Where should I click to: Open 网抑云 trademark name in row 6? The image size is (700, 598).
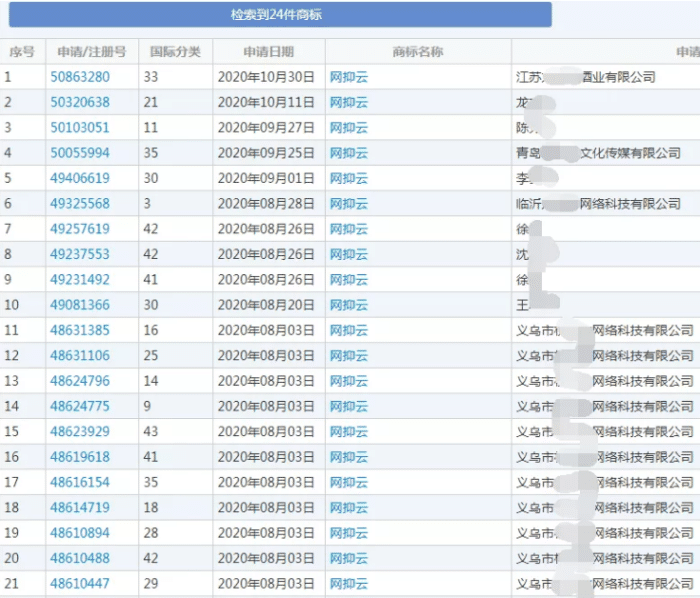(x=349, y=204)
